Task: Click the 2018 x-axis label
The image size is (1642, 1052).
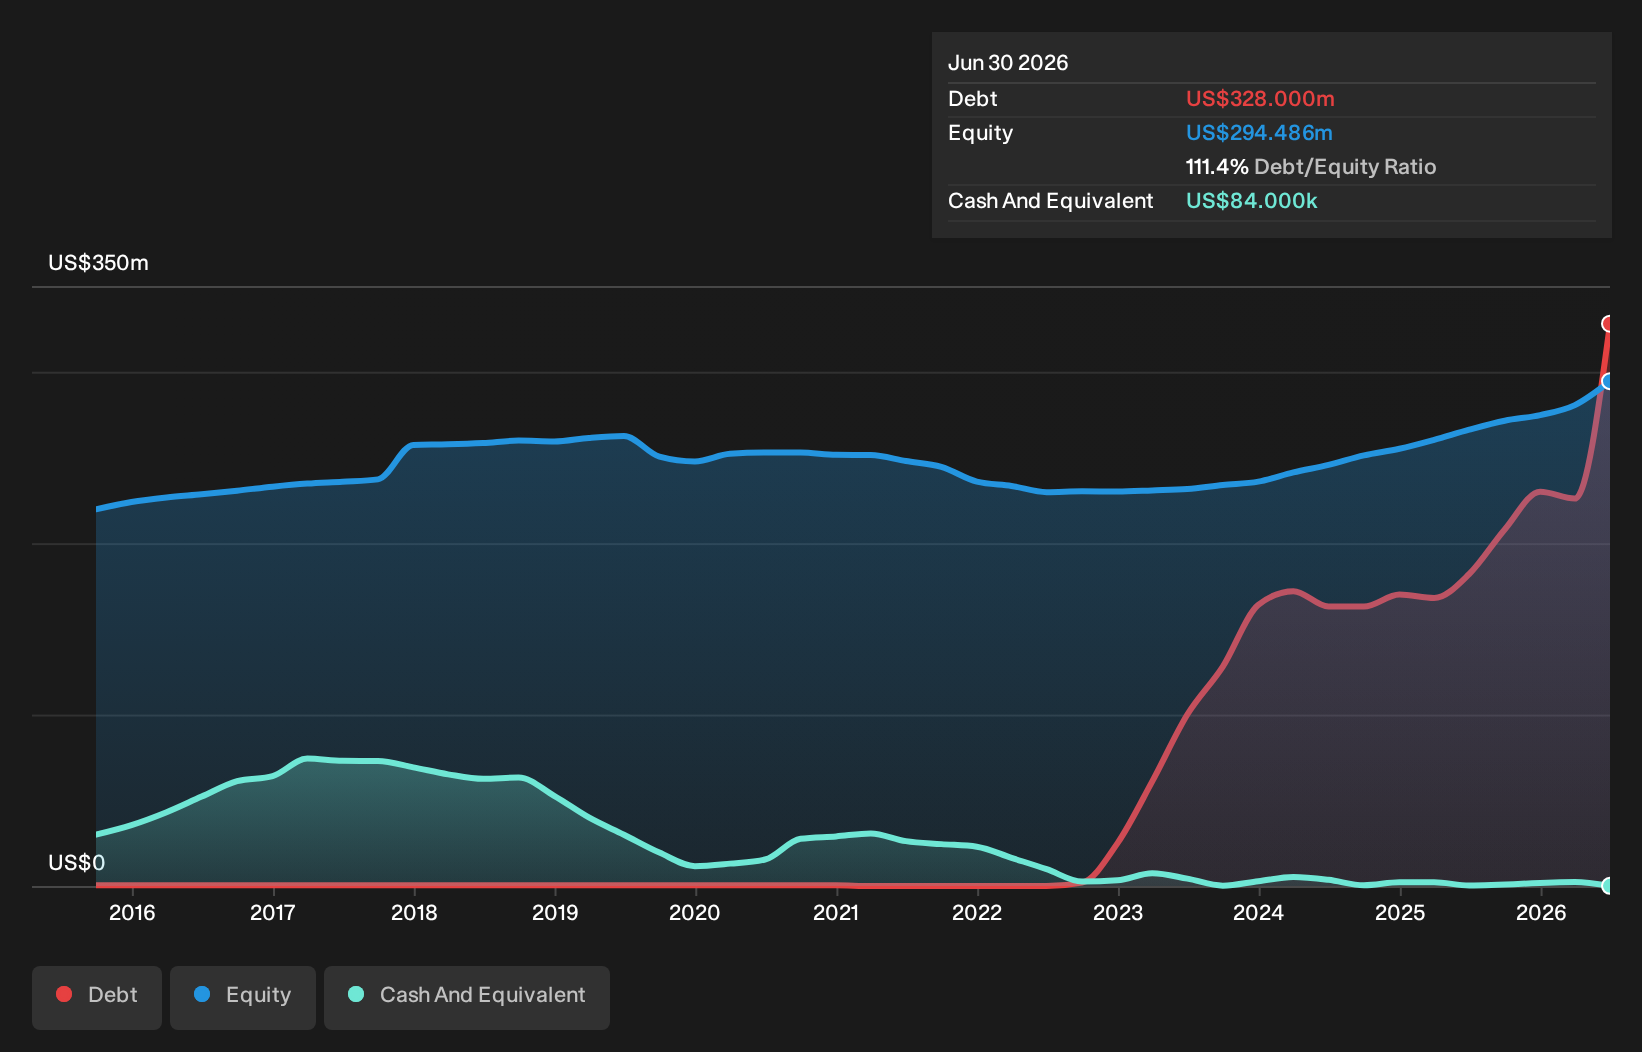Action: pos(414,912)
